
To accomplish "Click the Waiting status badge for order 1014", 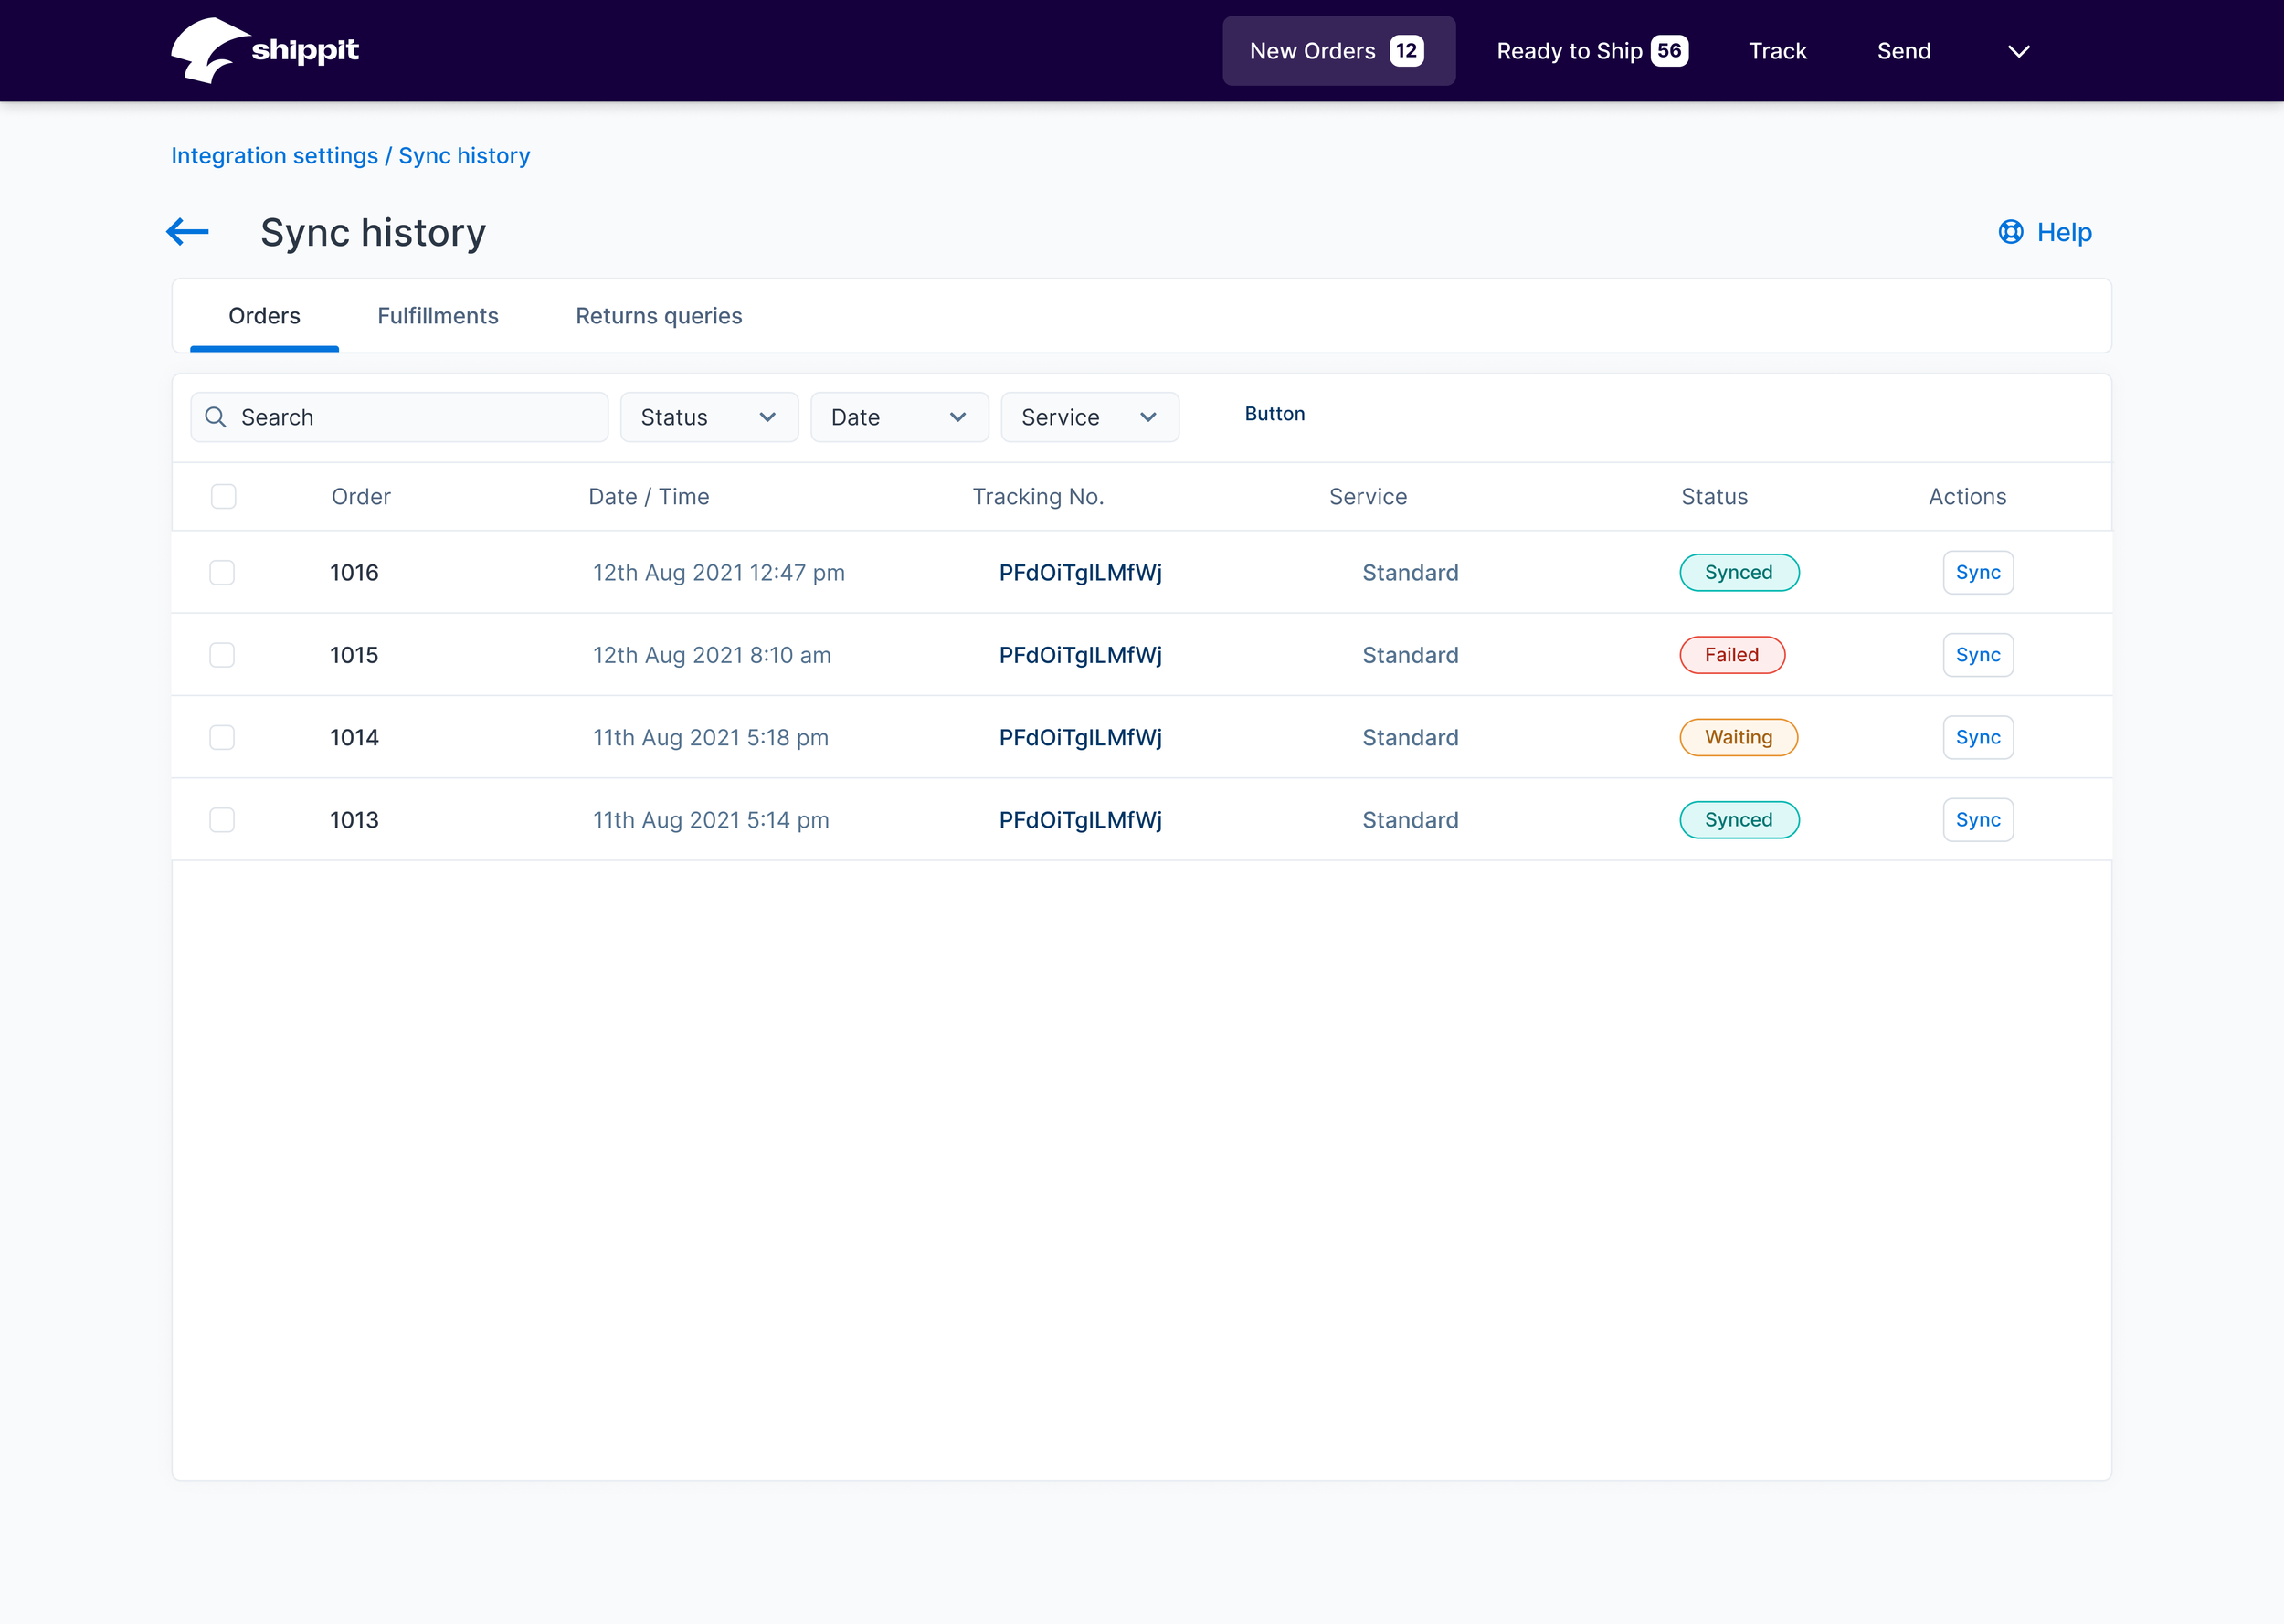I will point(1738,738).
